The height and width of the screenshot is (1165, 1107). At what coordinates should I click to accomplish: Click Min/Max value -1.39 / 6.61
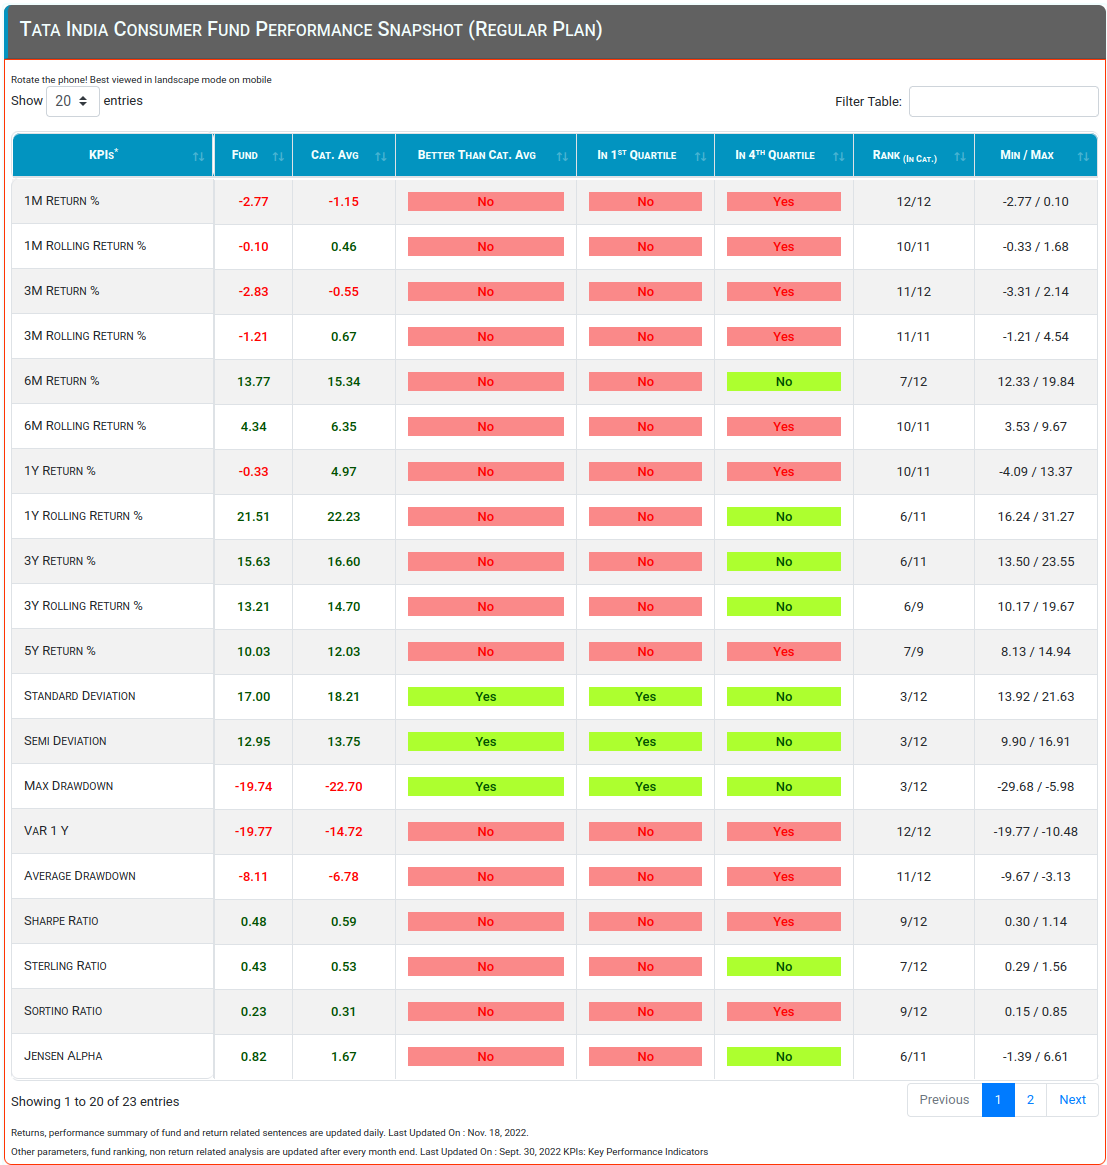click(x=1036, y=1057)
